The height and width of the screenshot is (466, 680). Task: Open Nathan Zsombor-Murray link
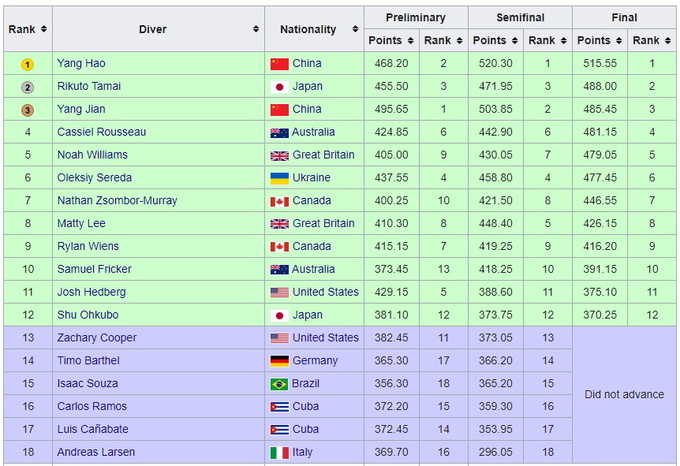pyautogui.click(x=117, y=201)
